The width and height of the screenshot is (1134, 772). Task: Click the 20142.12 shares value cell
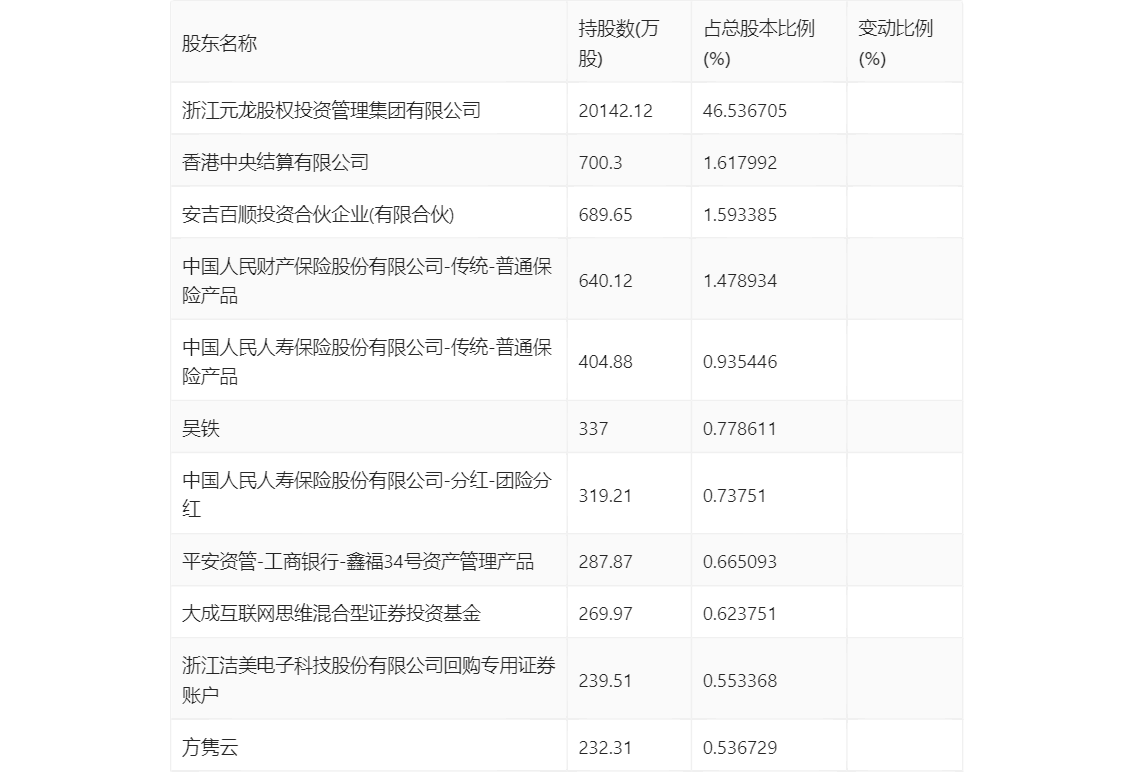pyautogui.click(x=615, y=110)
